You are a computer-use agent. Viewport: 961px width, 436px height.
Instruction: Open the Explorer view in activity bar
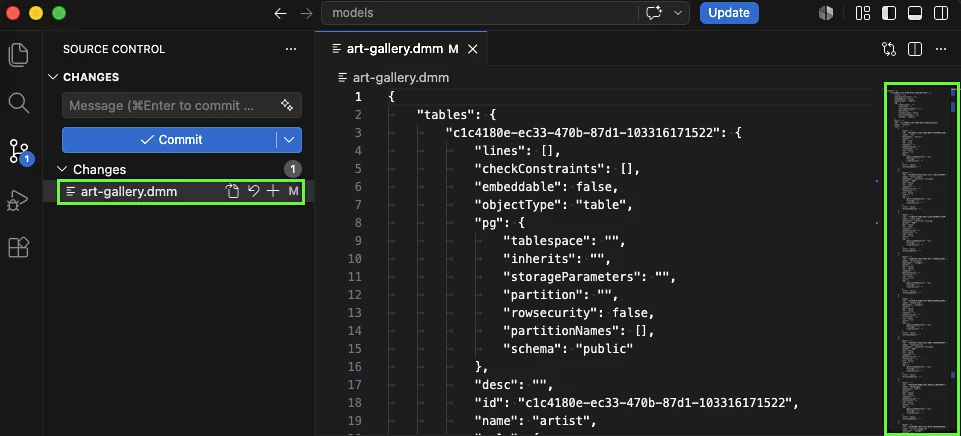18,55
